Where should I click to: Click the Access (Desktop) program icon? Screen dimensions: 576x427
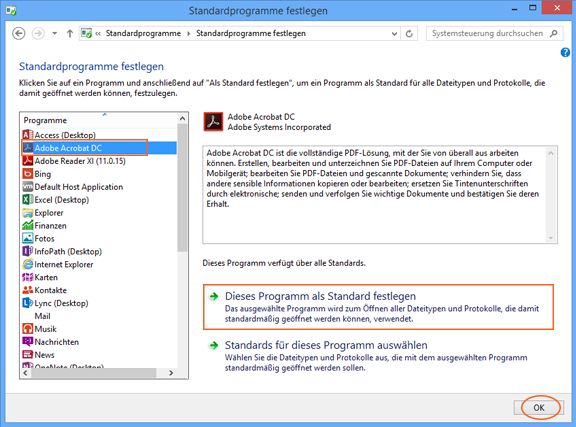28,135
